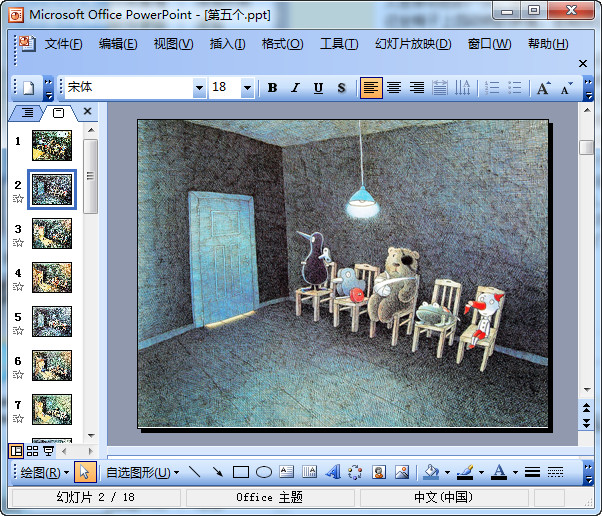
Task: Open the Line Color dropdown arrow
Action: (x=481, y=473)
